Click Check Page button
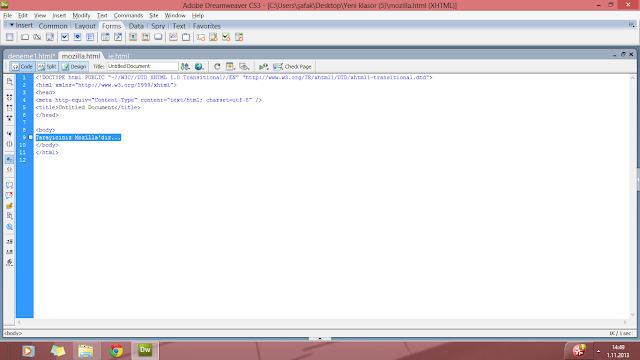 tap(292, 67)
